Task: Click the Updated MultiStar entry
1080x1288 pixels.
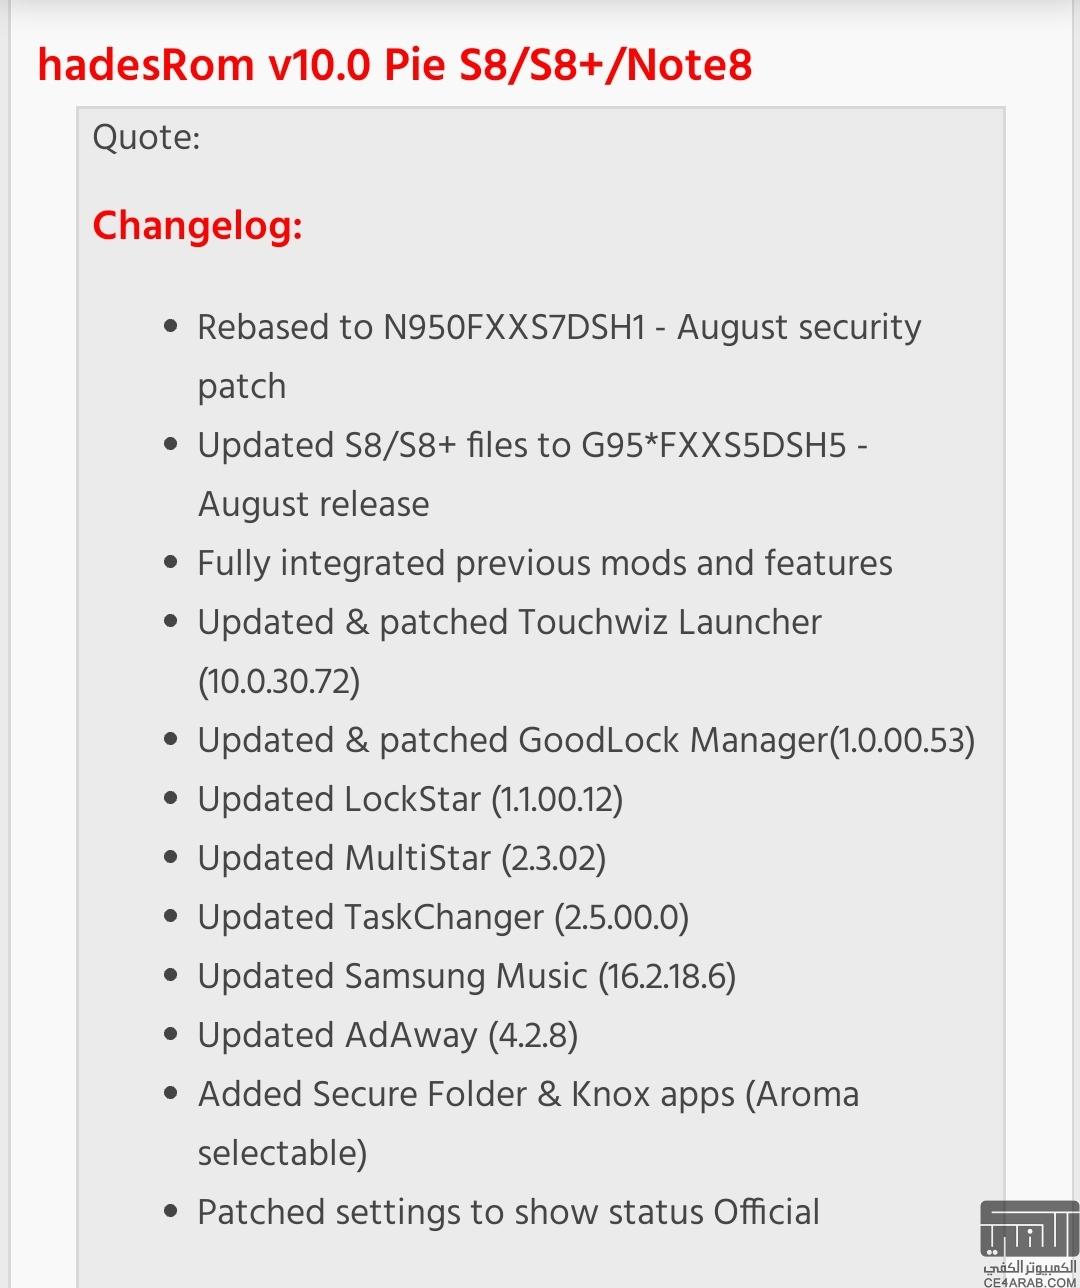Action: 401,858
